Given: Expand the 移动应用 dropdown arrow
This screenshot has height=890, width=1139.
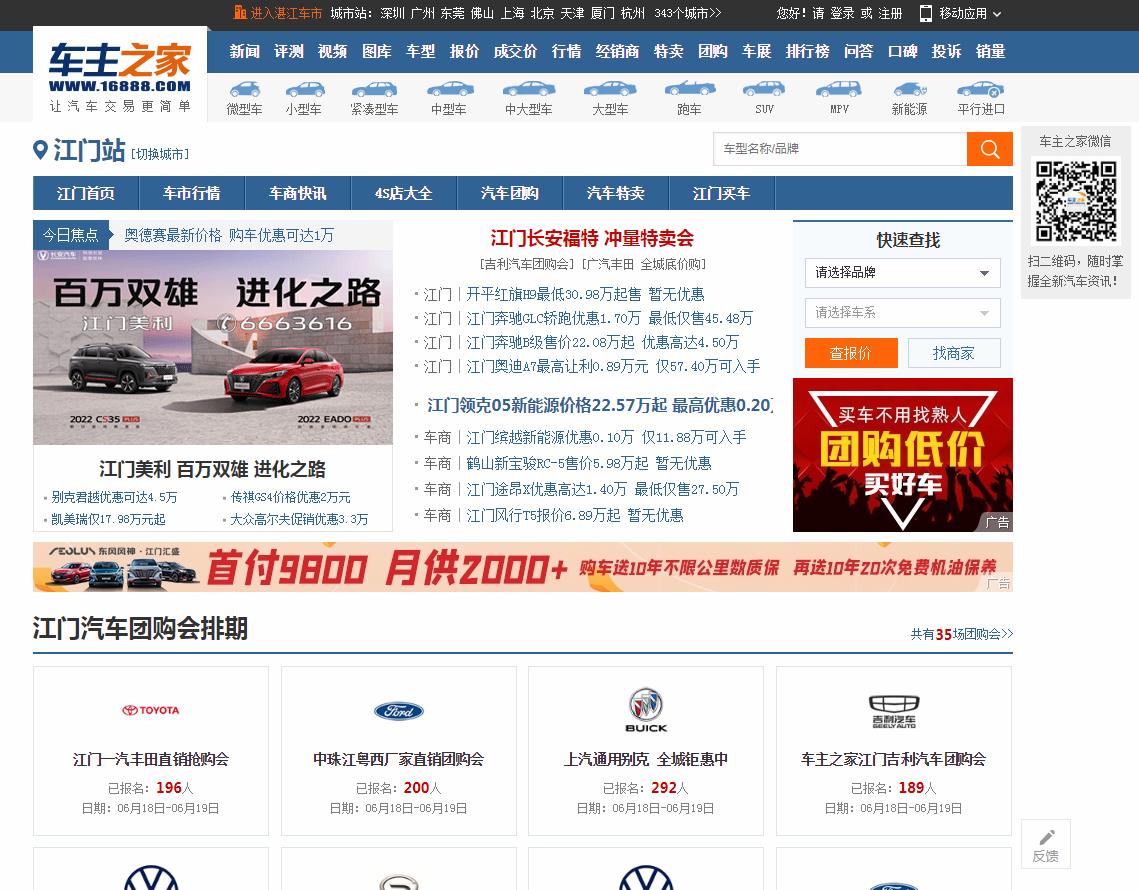Looking at the screenshot, I should pyautogui.click(x=997, y=14).
